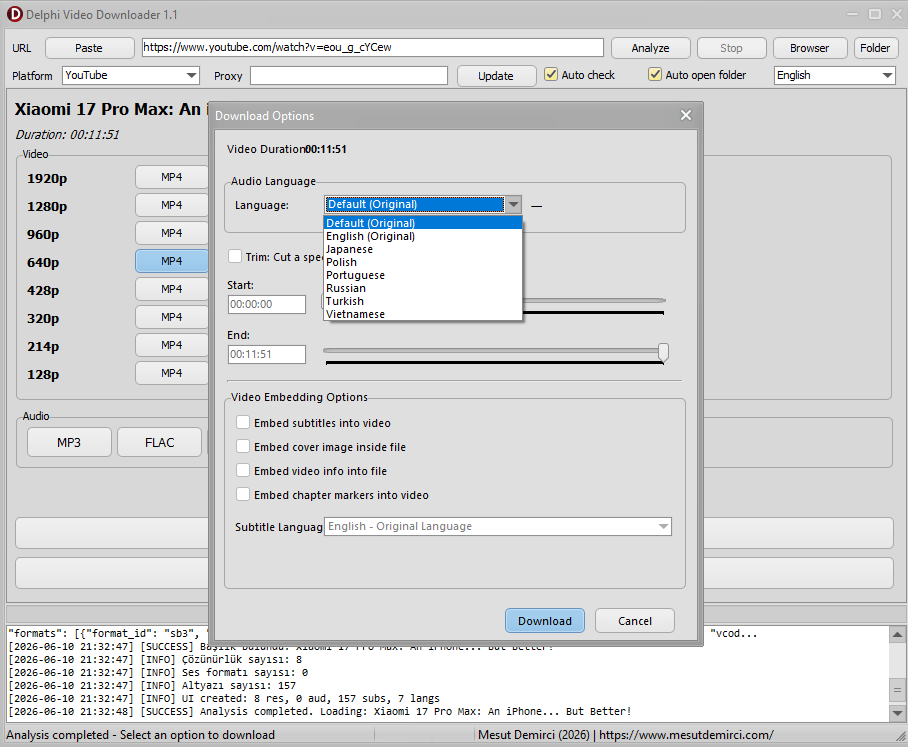Image resolution: width=908 pixels, height=747 pixels.
Task: Click the MP3 audio button
Action: point(69,442)
